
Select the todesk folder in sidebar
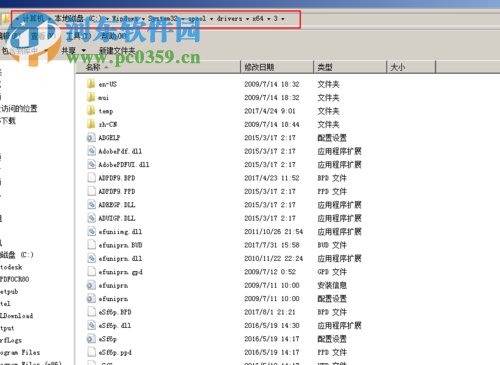pos(11,267)
